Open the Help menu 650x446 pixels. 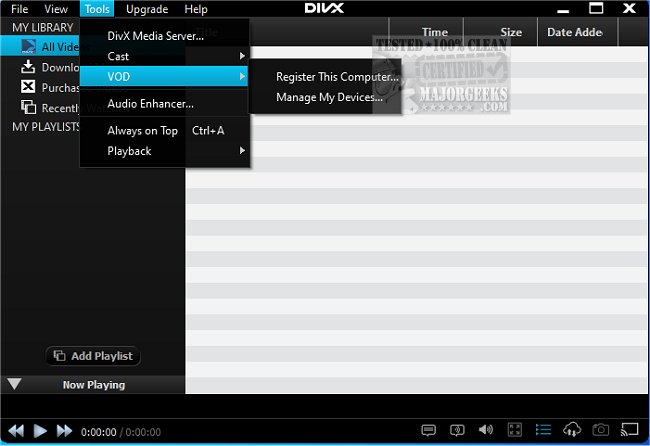point(196,9)
